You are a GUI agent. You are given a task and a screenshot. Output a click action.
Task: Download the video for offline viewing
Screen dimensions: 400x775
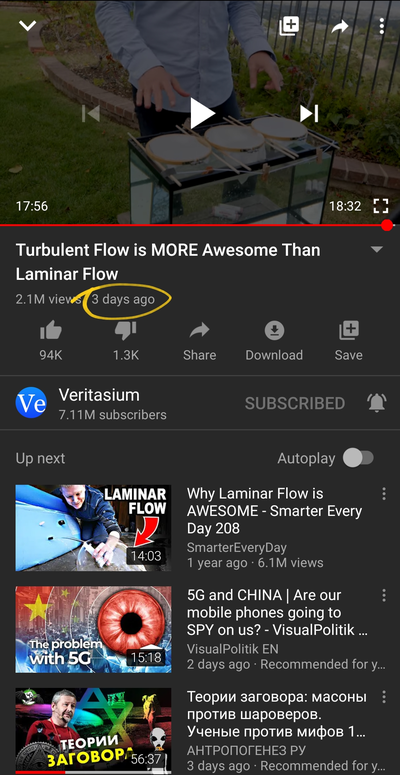(274, 341)
